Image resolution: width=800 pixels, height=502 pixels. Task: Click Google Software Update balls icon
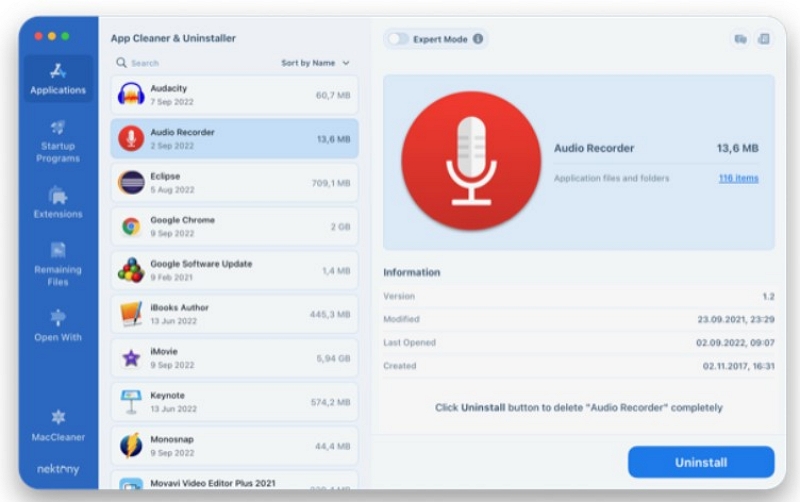[x=131, y=270]
